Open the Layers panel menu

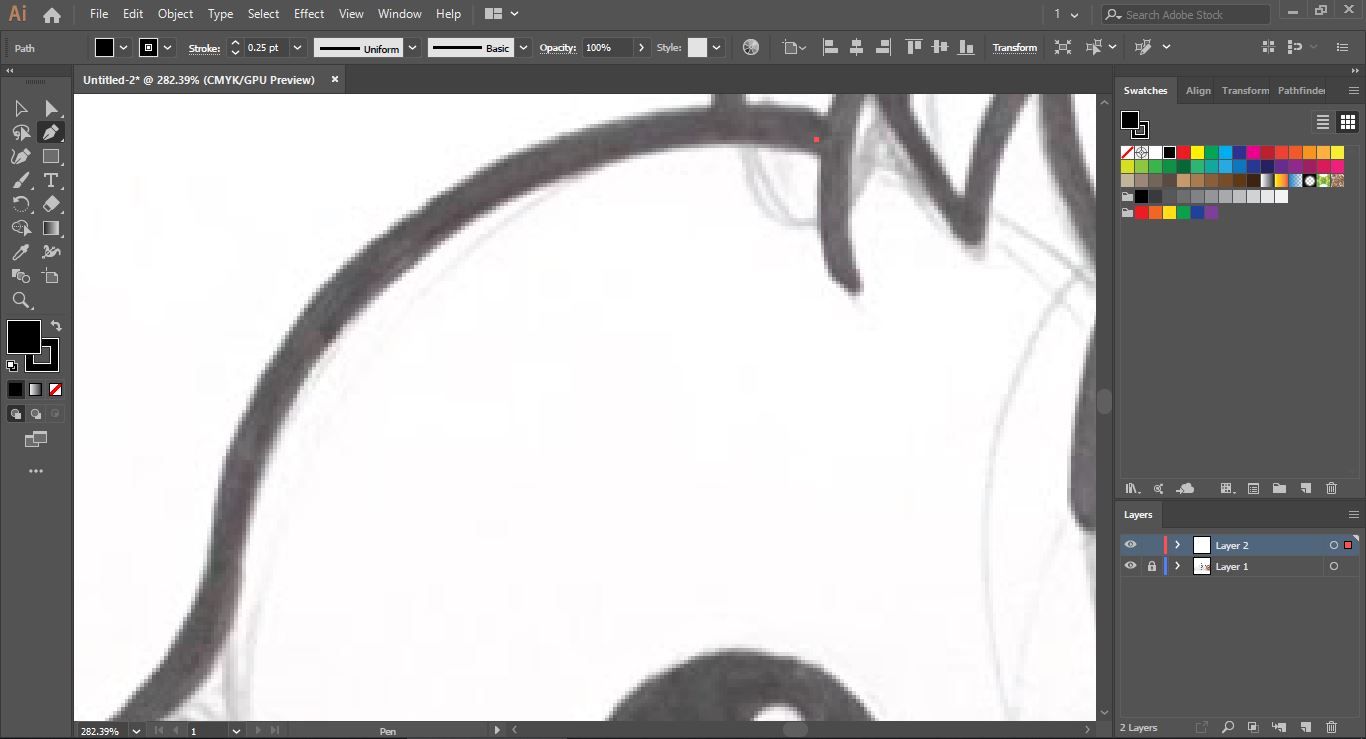[1354, 515]
